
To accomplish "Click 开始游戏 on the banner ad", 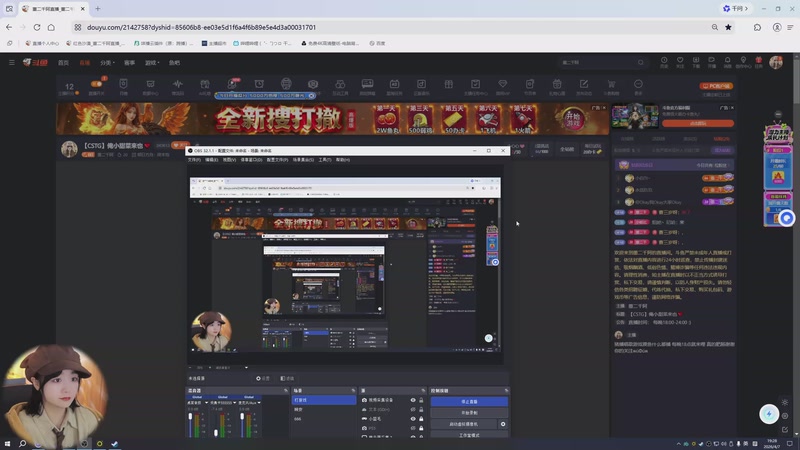I will click(x=572, y=118).
